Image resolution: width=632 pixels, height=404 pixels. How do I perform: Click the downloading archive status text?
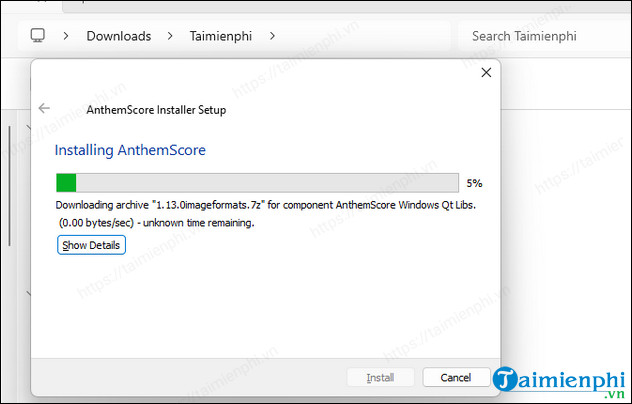[265, 205]
